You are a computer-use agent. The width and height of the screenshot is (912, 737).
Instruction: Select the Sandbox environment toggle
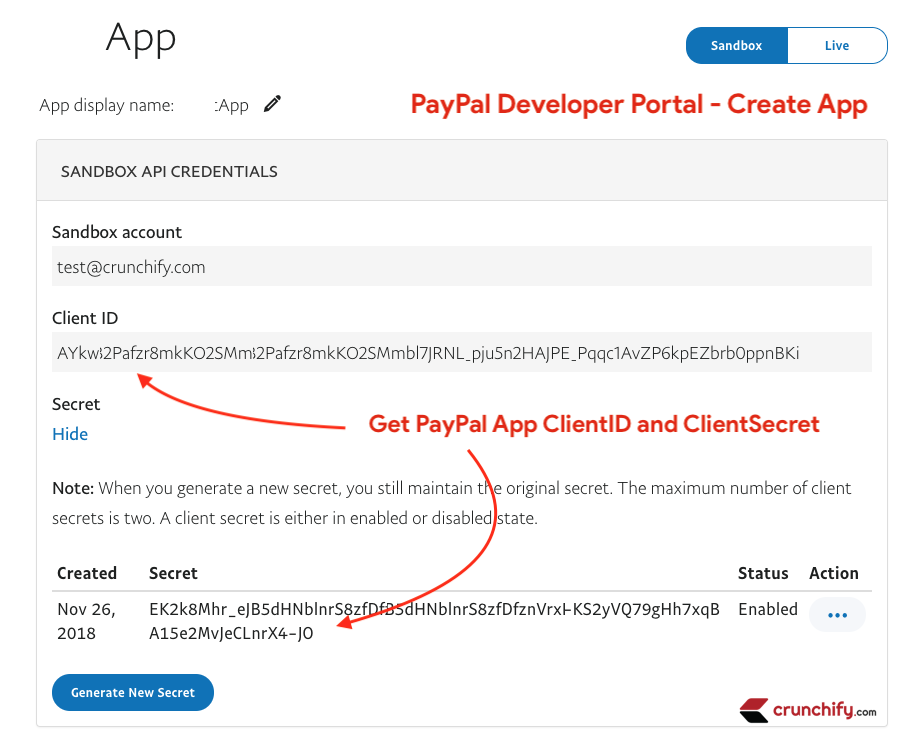(736, 45)
